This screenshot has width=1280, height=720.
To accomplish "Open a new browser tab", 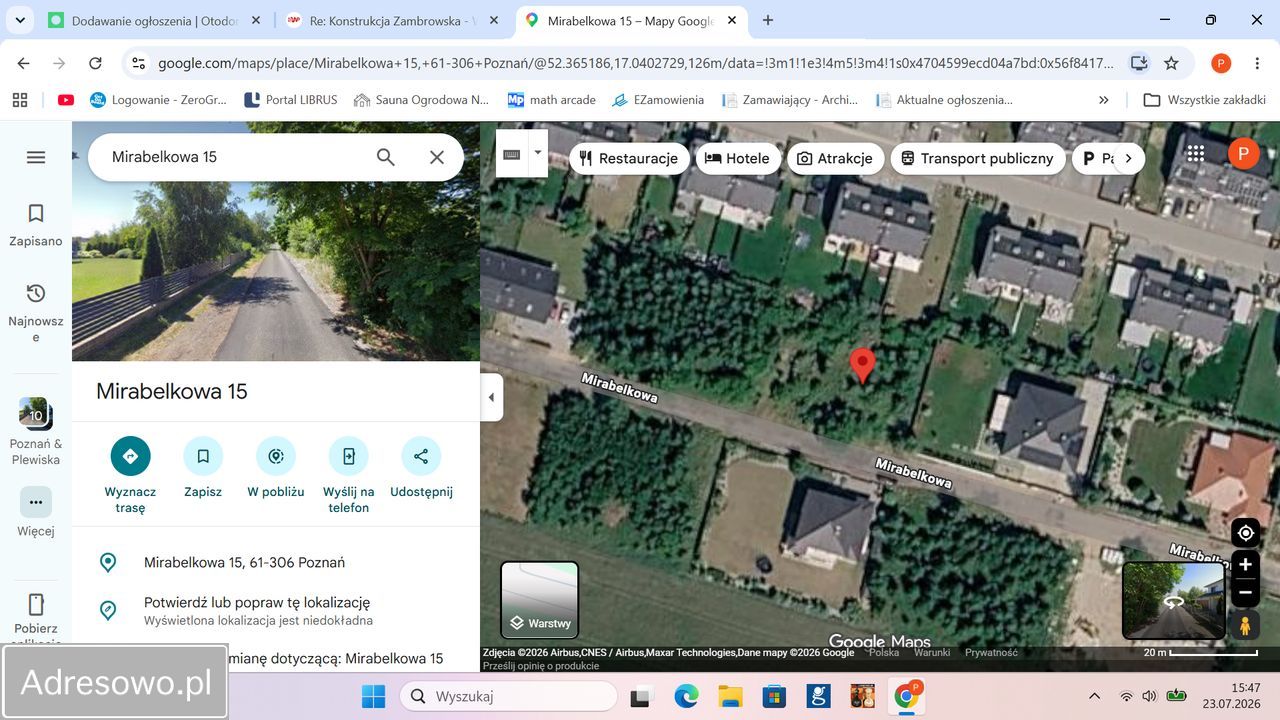I will coord(768,20).
